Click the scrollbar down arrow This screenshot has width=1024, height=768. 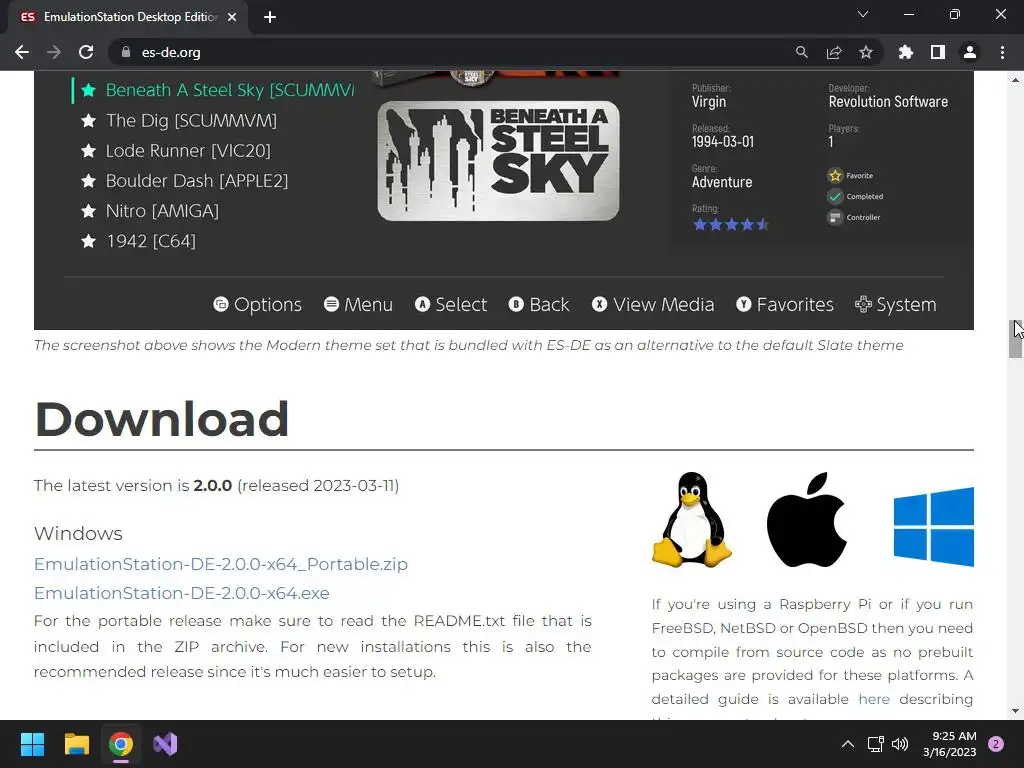(1015, 711)
